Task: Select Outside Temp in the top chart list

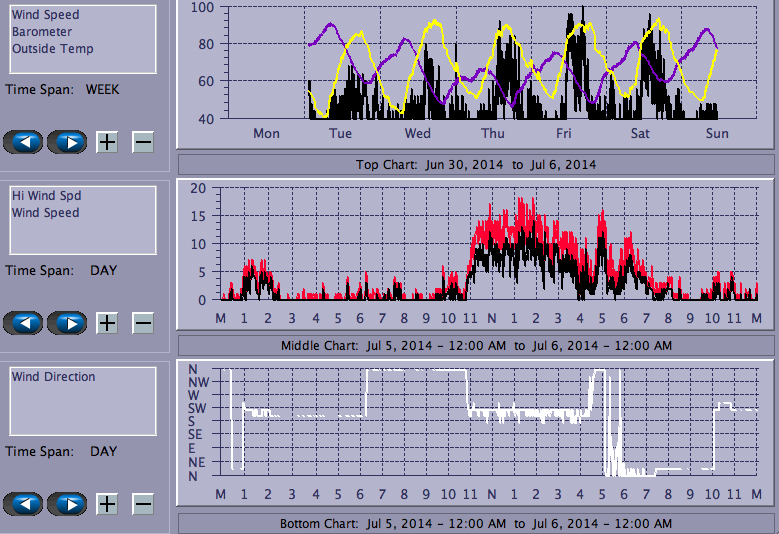Action: [x=52, y=49]
